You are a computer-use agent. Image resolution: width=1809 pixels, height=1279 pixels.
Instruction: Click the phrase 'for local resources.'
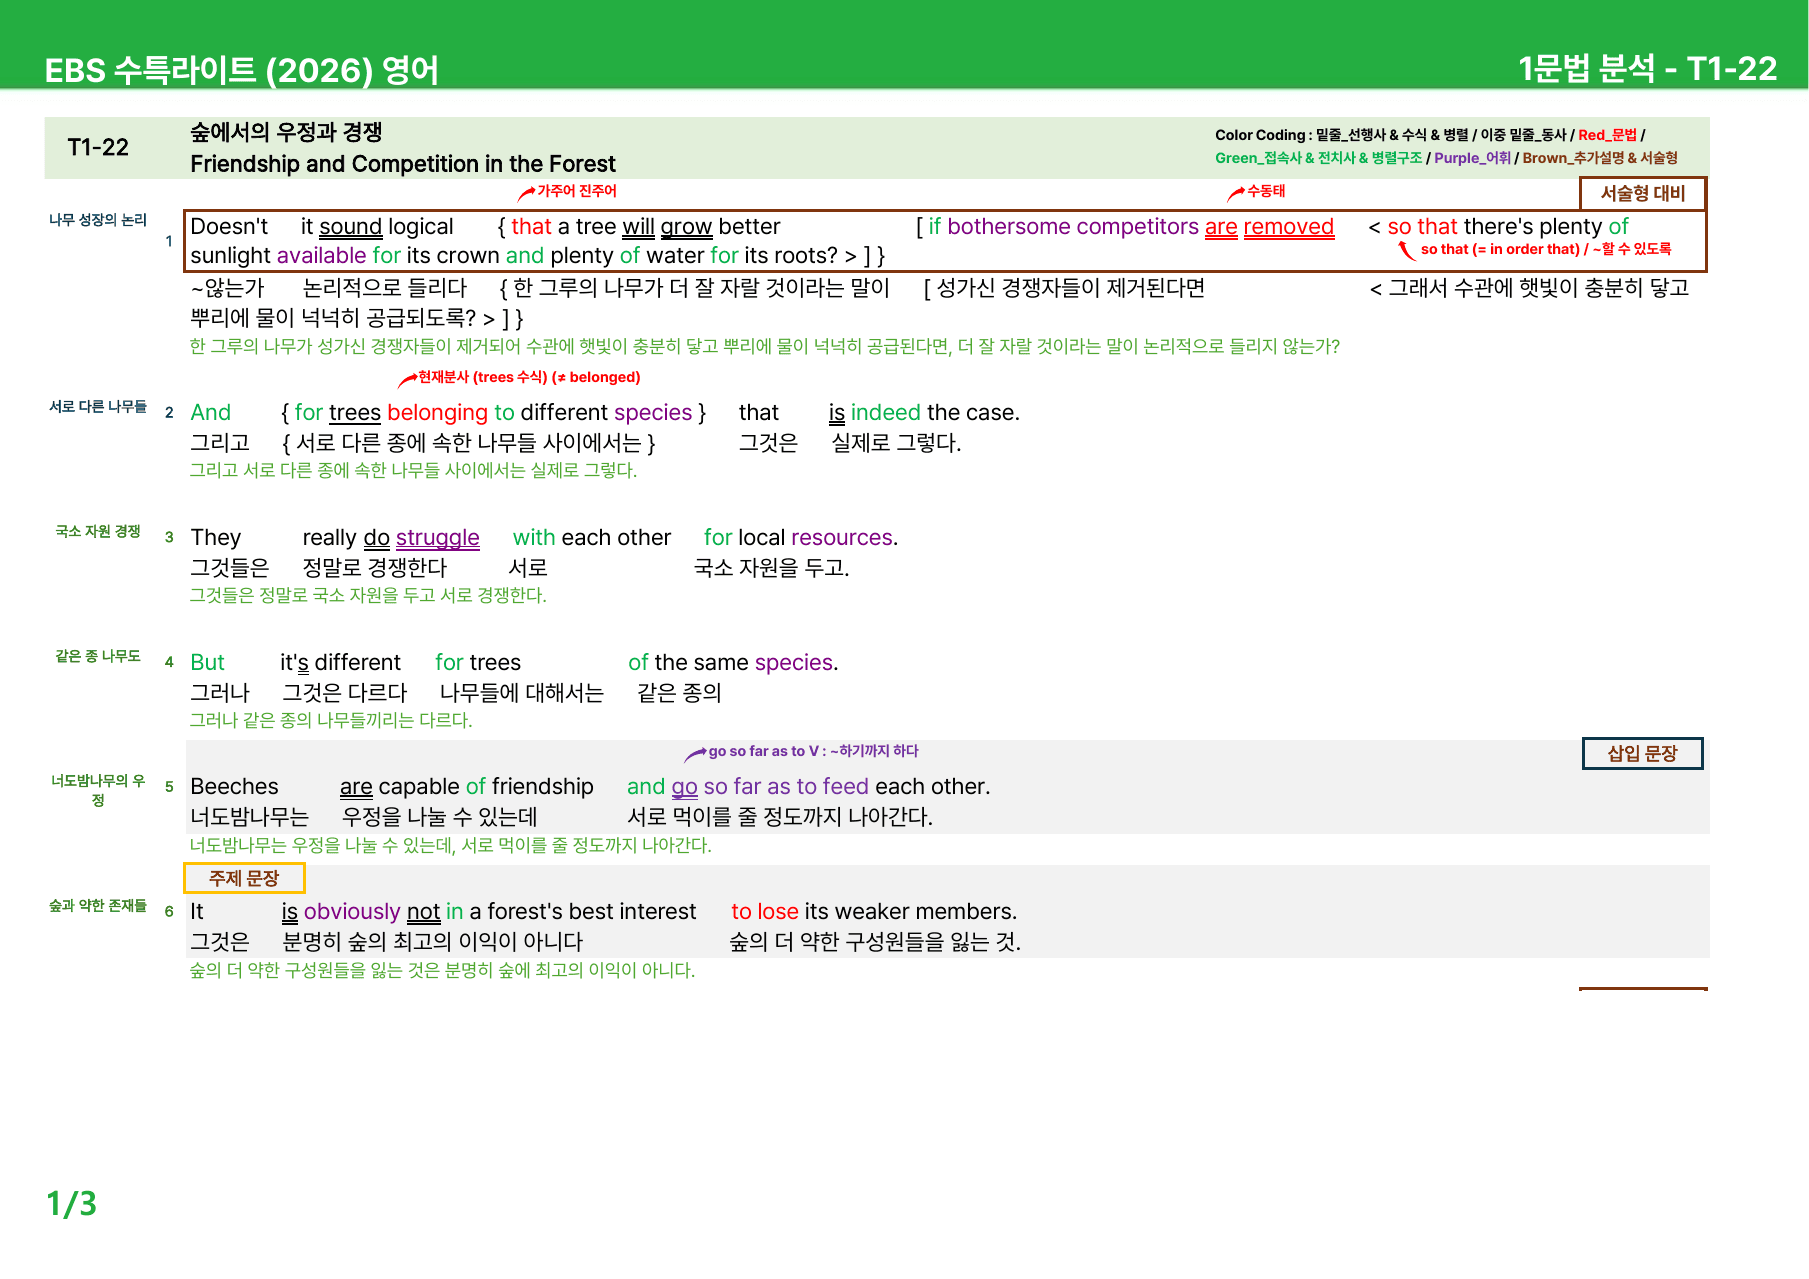coord(801,538)
